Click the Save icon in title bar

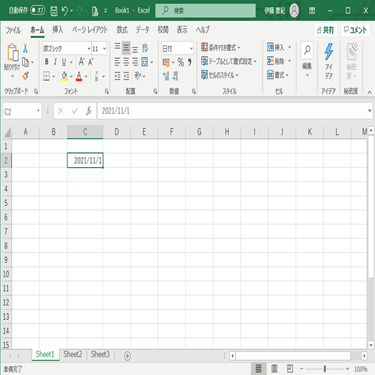click(x=54, y=11)
